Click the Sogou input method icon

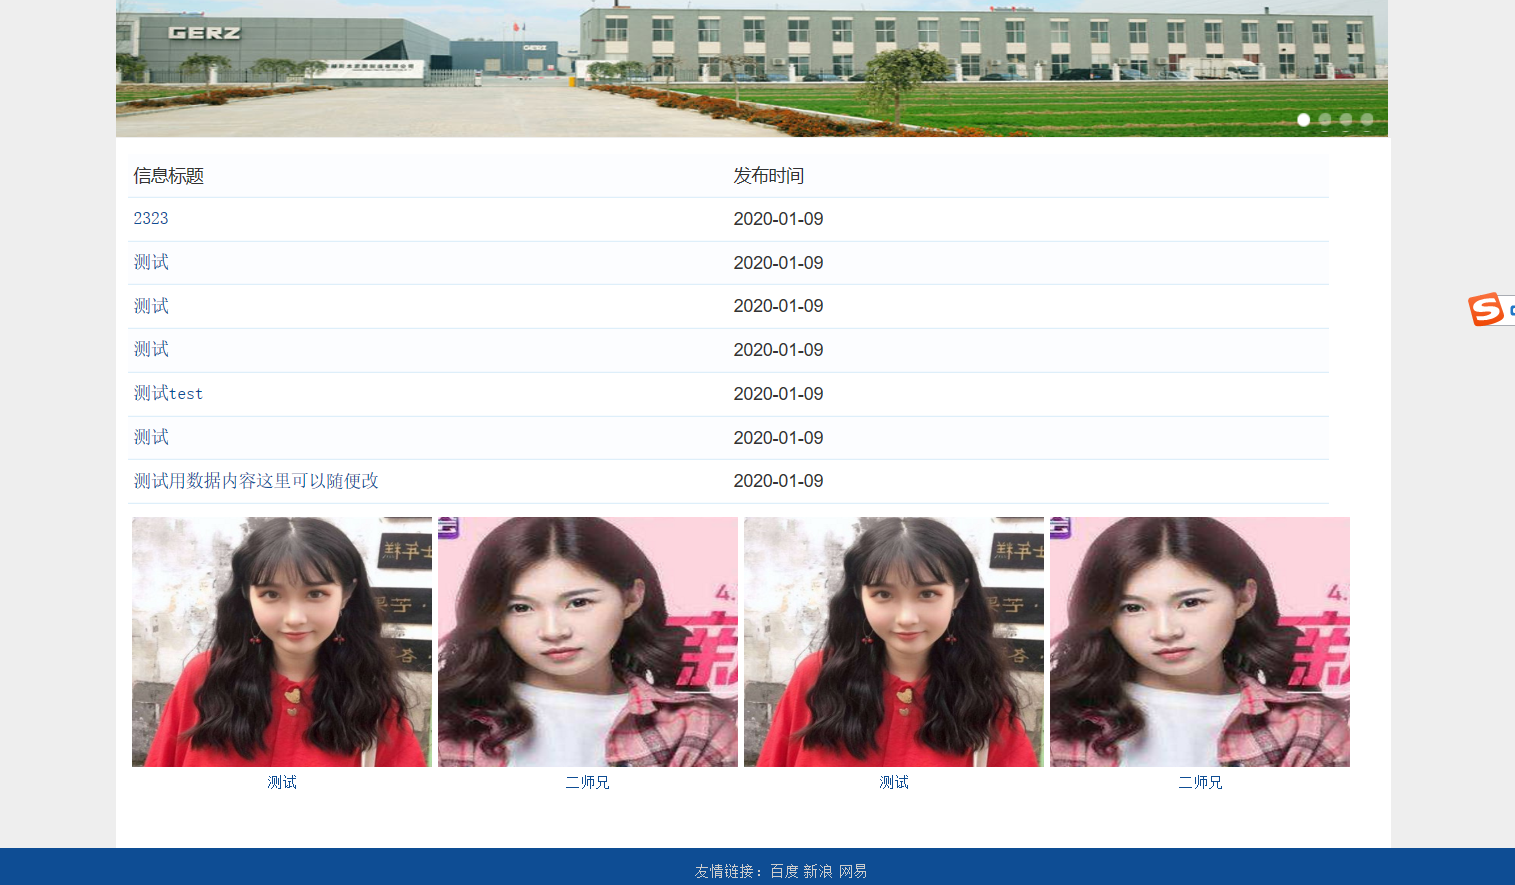[1486, 309]
